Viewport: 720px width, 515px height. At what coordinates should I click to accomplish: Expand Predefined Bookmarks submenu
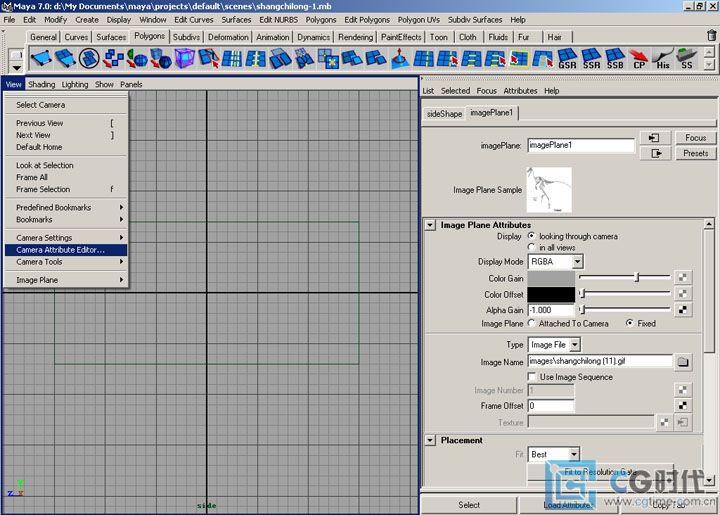point(66,207)
